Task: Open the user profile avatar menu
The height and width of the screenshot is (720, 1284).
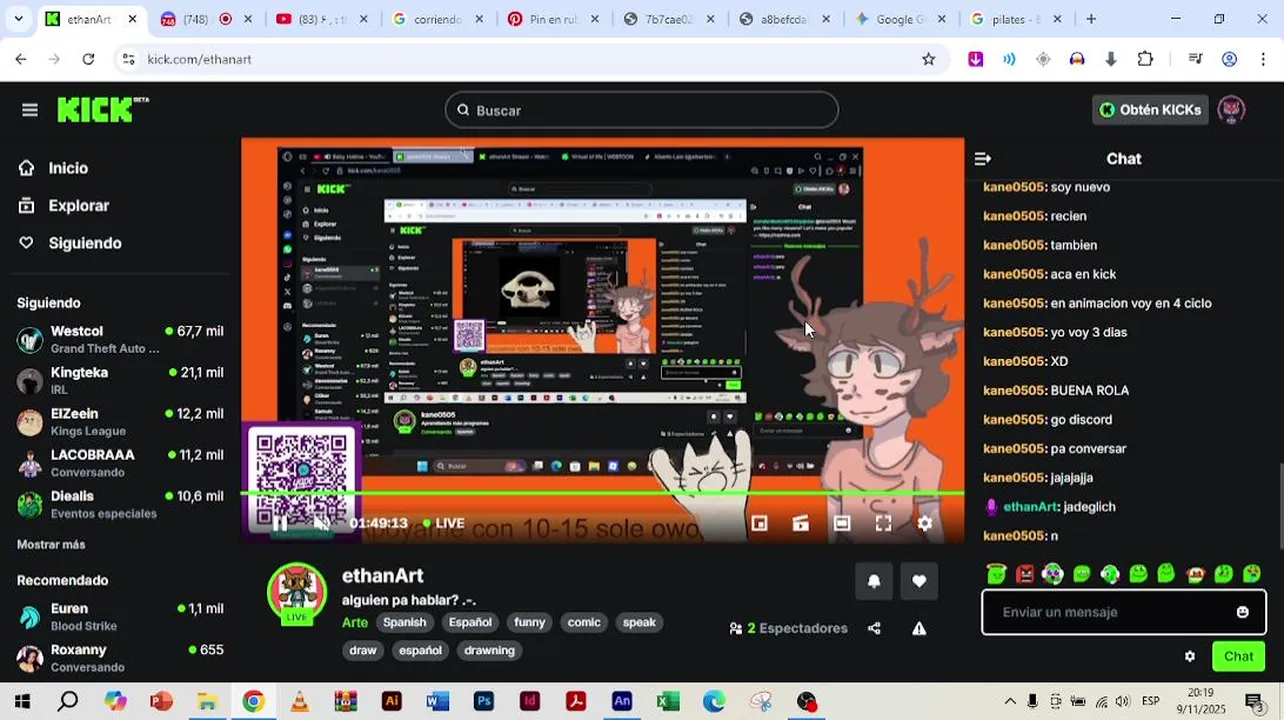Action: (x=1231, y=110)
